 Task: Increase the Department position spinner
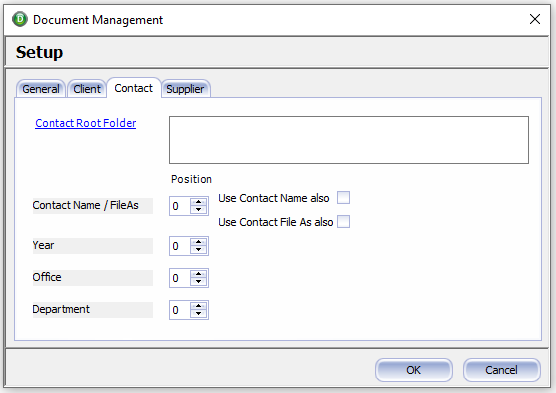click(x=198, y=306)
